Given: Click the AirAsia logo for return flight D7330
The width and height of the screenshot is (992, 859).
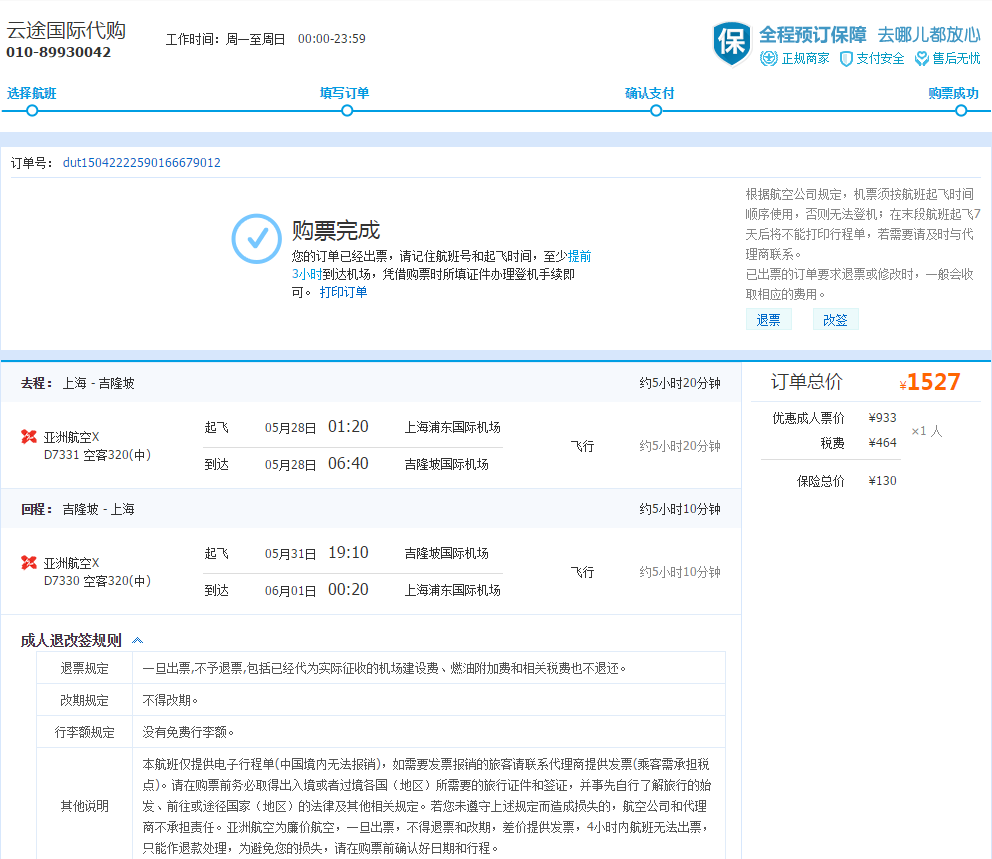Looking at the screenshot, I should click(x=29, y=563).
